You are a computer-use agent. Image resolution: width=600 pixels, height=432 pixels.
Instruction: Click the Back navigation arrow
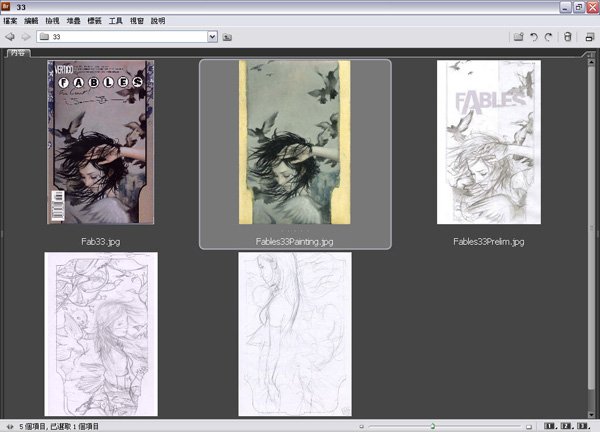coord(9,37)
